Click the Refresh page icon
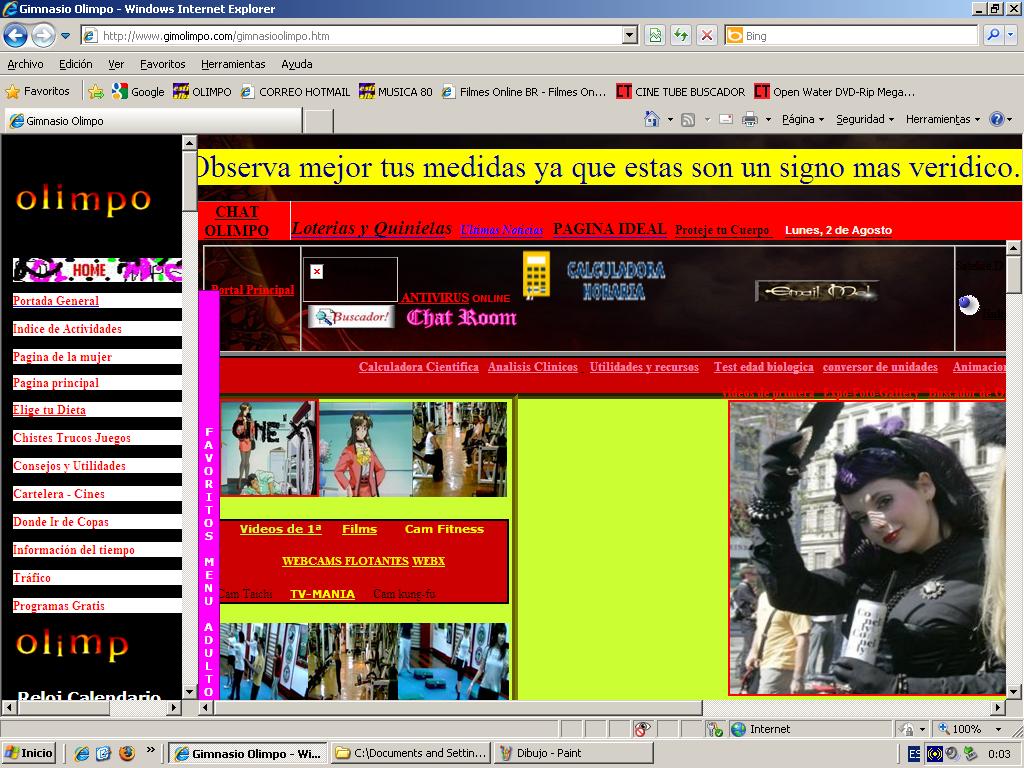Image resolution: width=1024 pixels, height=768 pixels. 681,35
